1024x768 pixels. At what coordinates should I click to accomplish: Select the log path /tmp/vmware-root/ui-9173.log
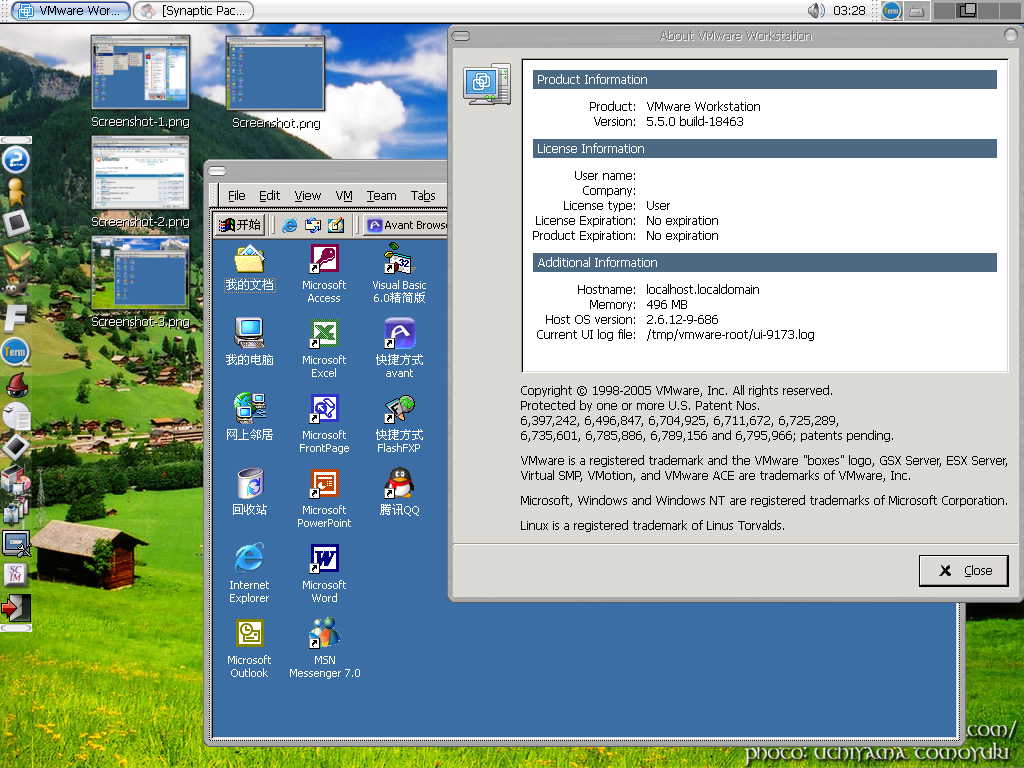pyautogui.click(x=730, y=334)
